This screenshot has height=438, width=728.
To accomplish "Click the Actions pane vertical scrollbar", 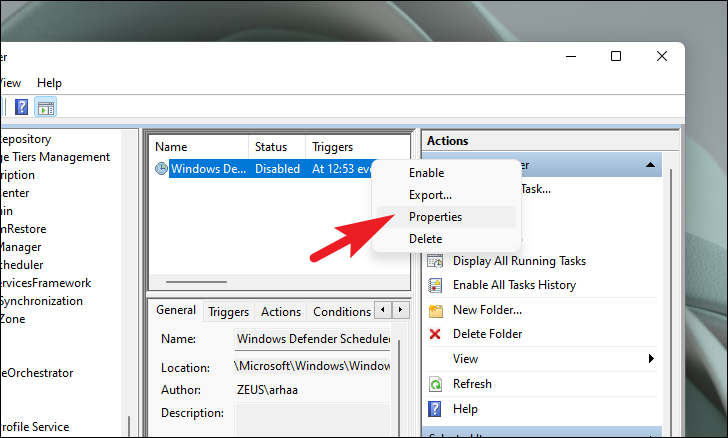I will point(671,297).
